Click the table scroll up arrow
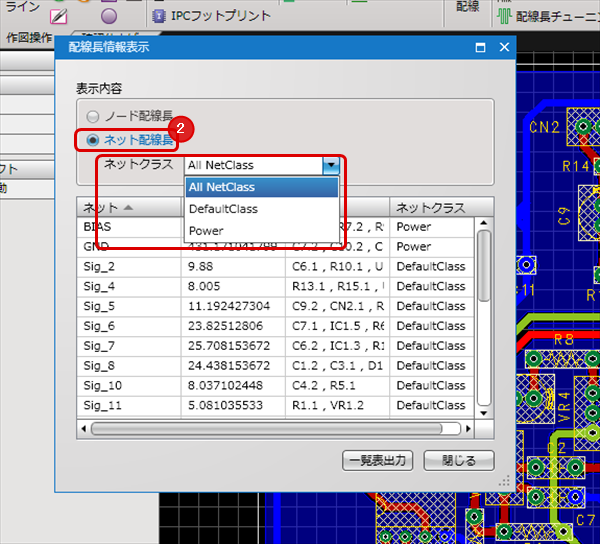Screen dimensions: 600x544 (x=484, y=223)
